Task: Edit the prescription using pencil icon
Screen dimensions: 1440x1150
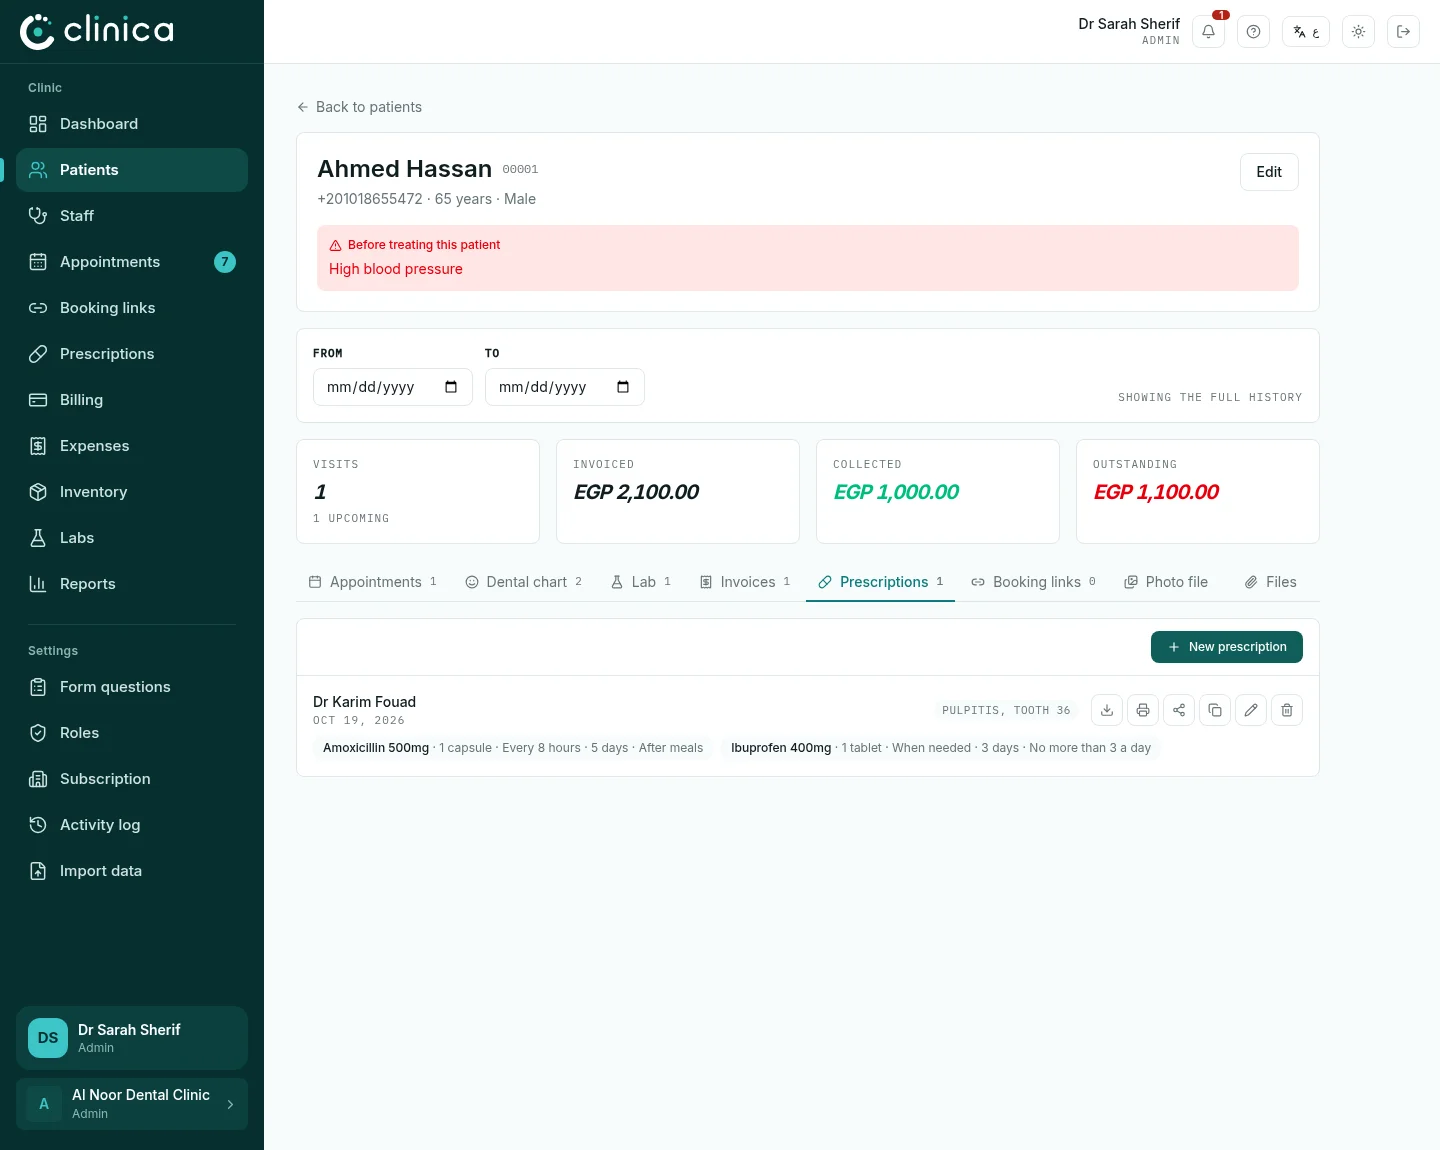Action: coord(1251,710)
